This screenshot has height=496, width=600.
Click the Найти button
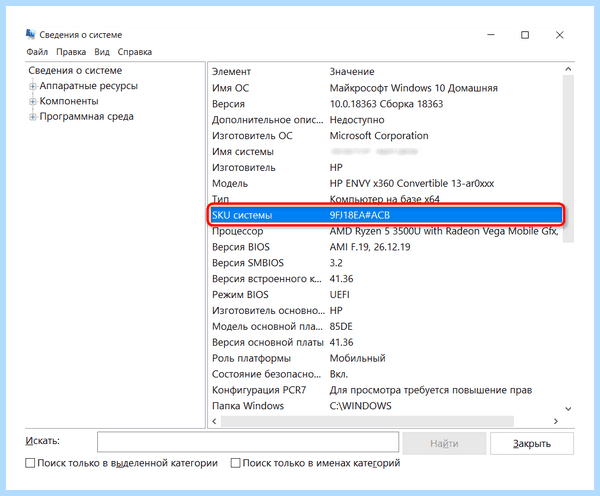(444, 443)
